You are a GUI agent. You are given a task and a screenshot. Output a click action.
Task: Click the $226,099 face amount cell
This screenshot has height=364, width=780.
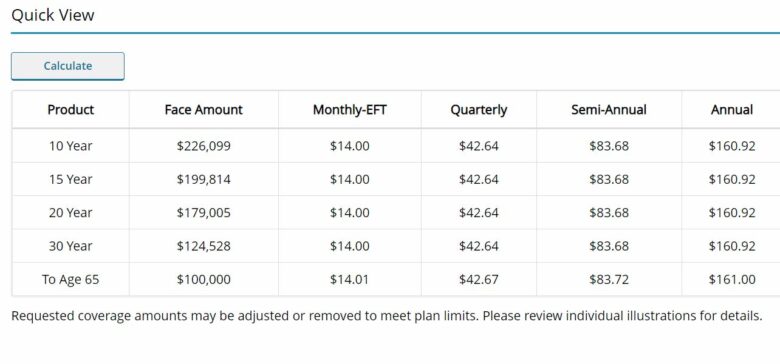point(203,146)
